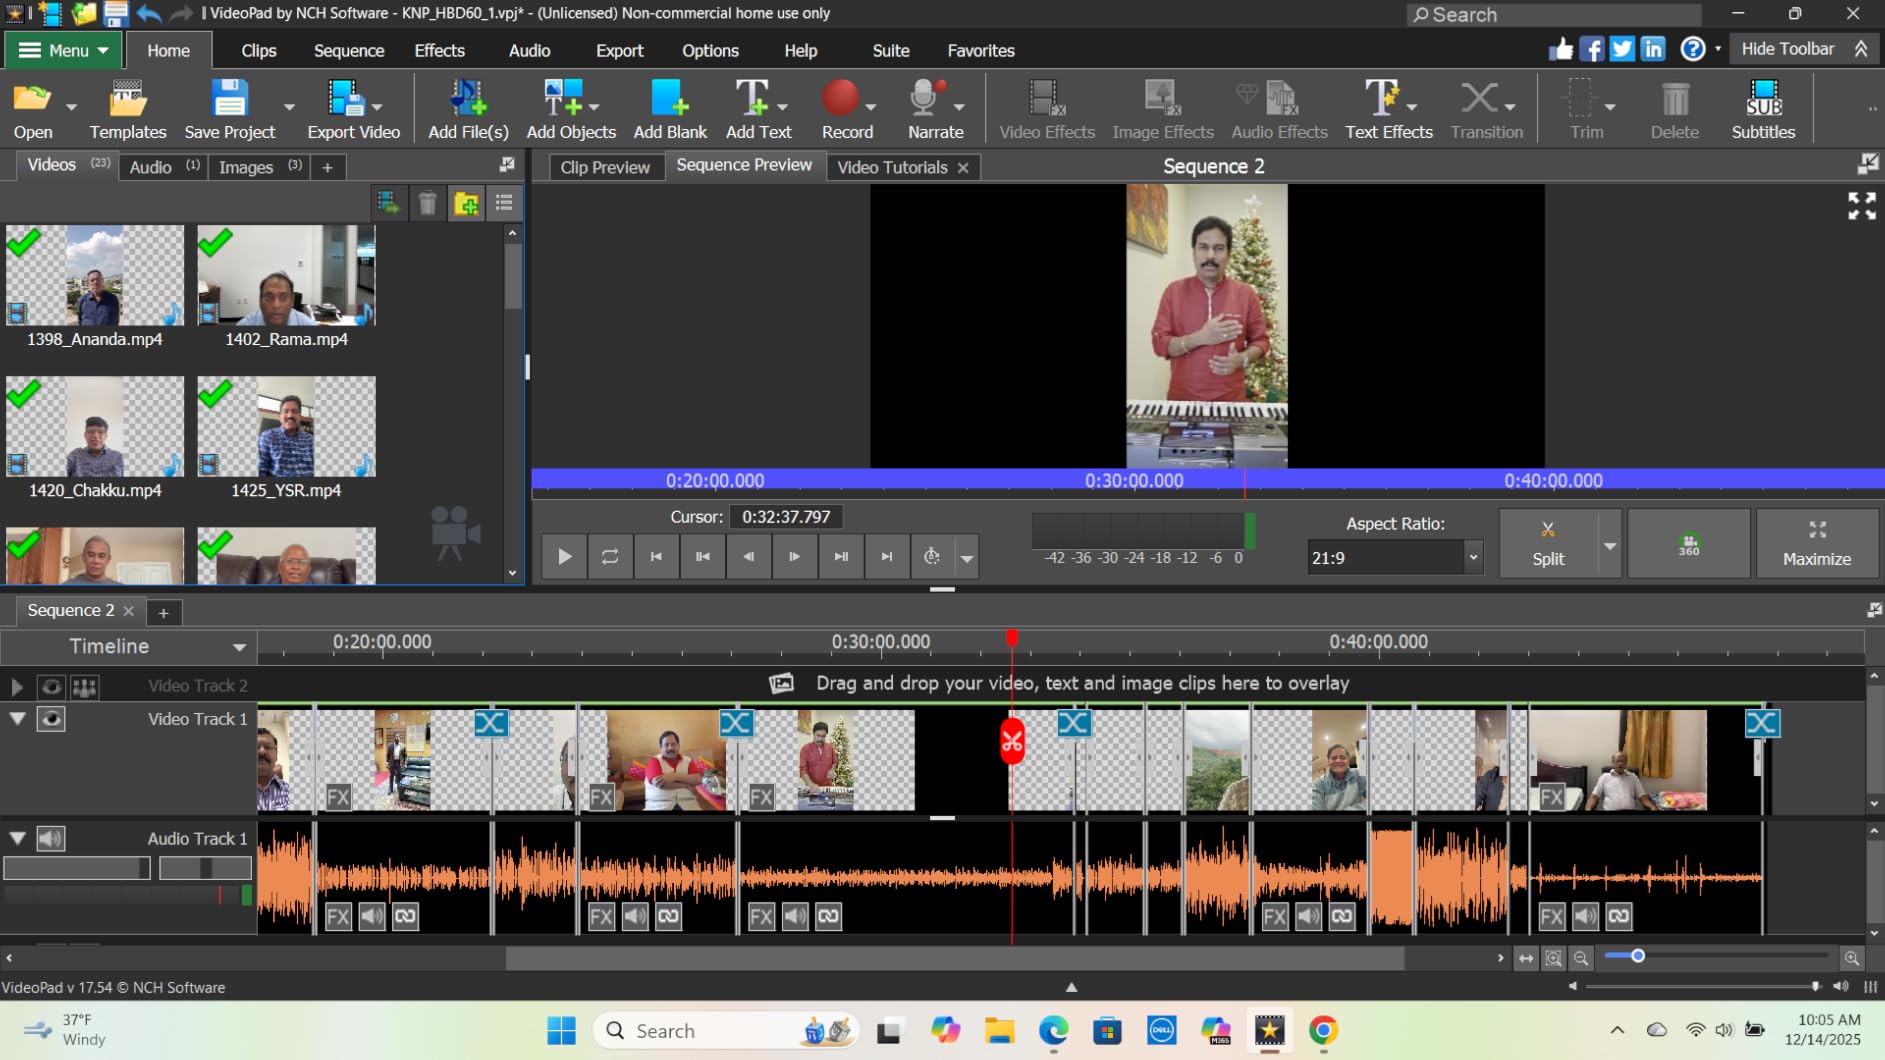The image size is (1885, 1060).
Task: Switch media bin to list view
Action: [504, 204]
